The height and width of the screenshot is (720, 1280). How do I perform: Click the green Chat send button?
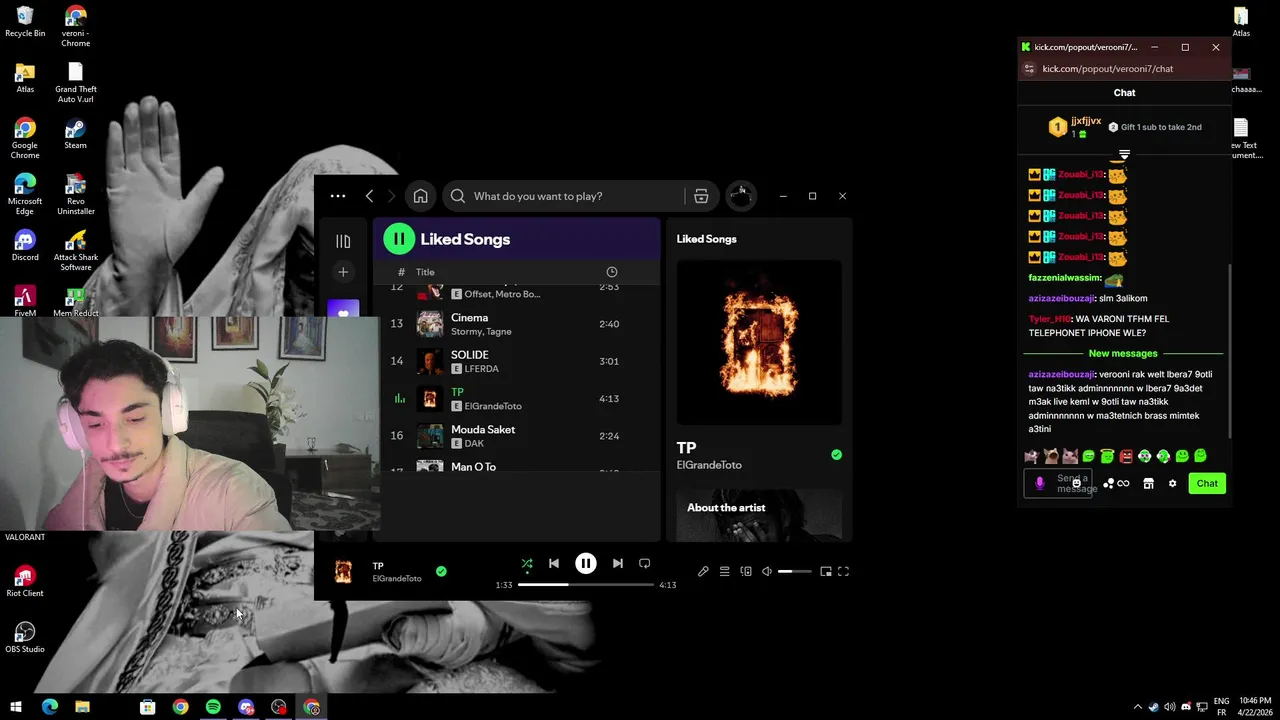tap(1207, 483)
